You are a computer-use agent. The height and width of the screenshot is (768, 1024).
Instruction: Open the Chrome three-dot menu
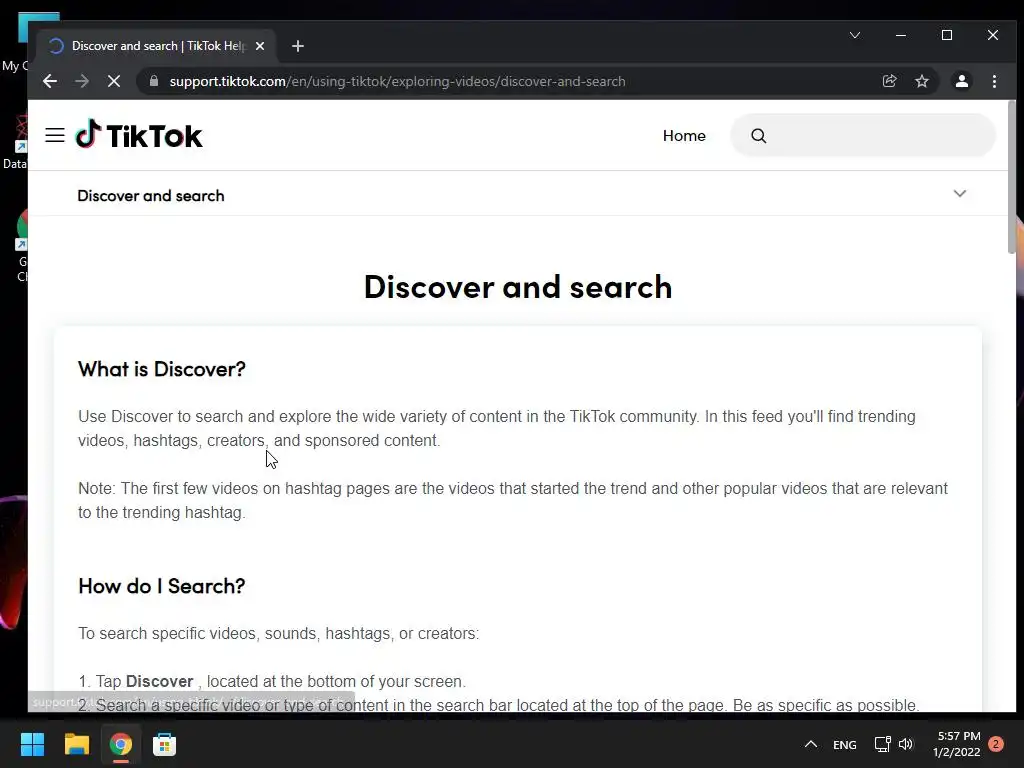point(994,81)
